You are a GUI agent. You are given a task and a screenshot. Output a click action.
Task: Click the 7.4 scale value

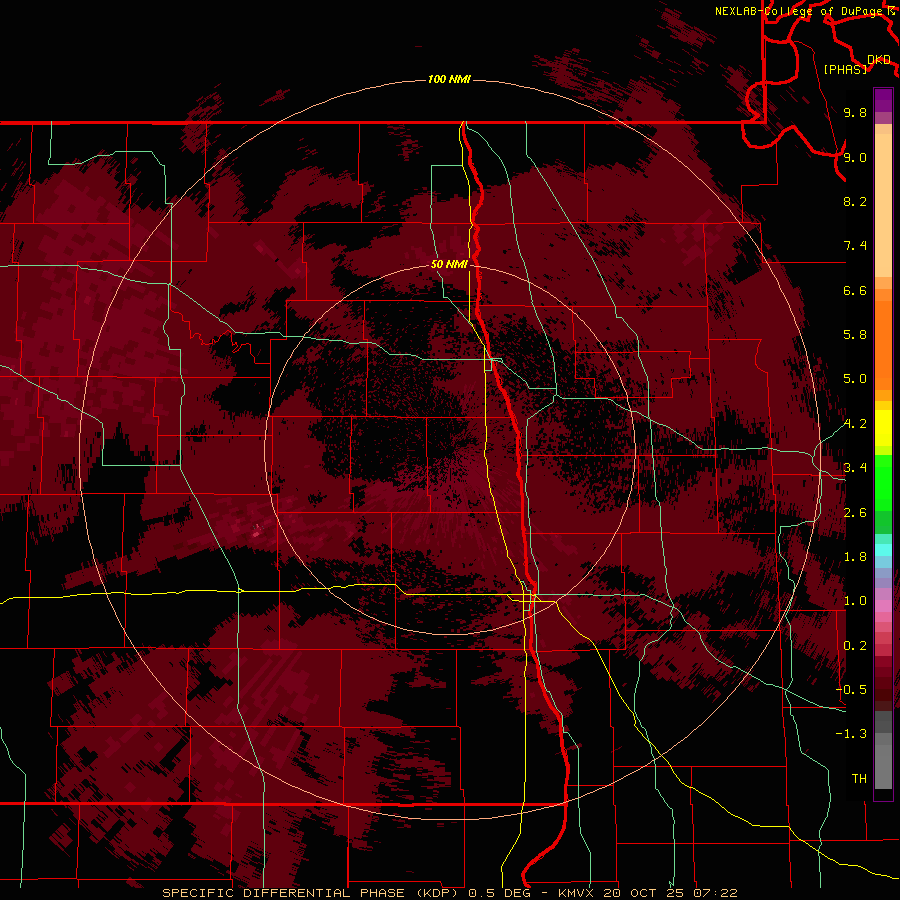point(855,246)
